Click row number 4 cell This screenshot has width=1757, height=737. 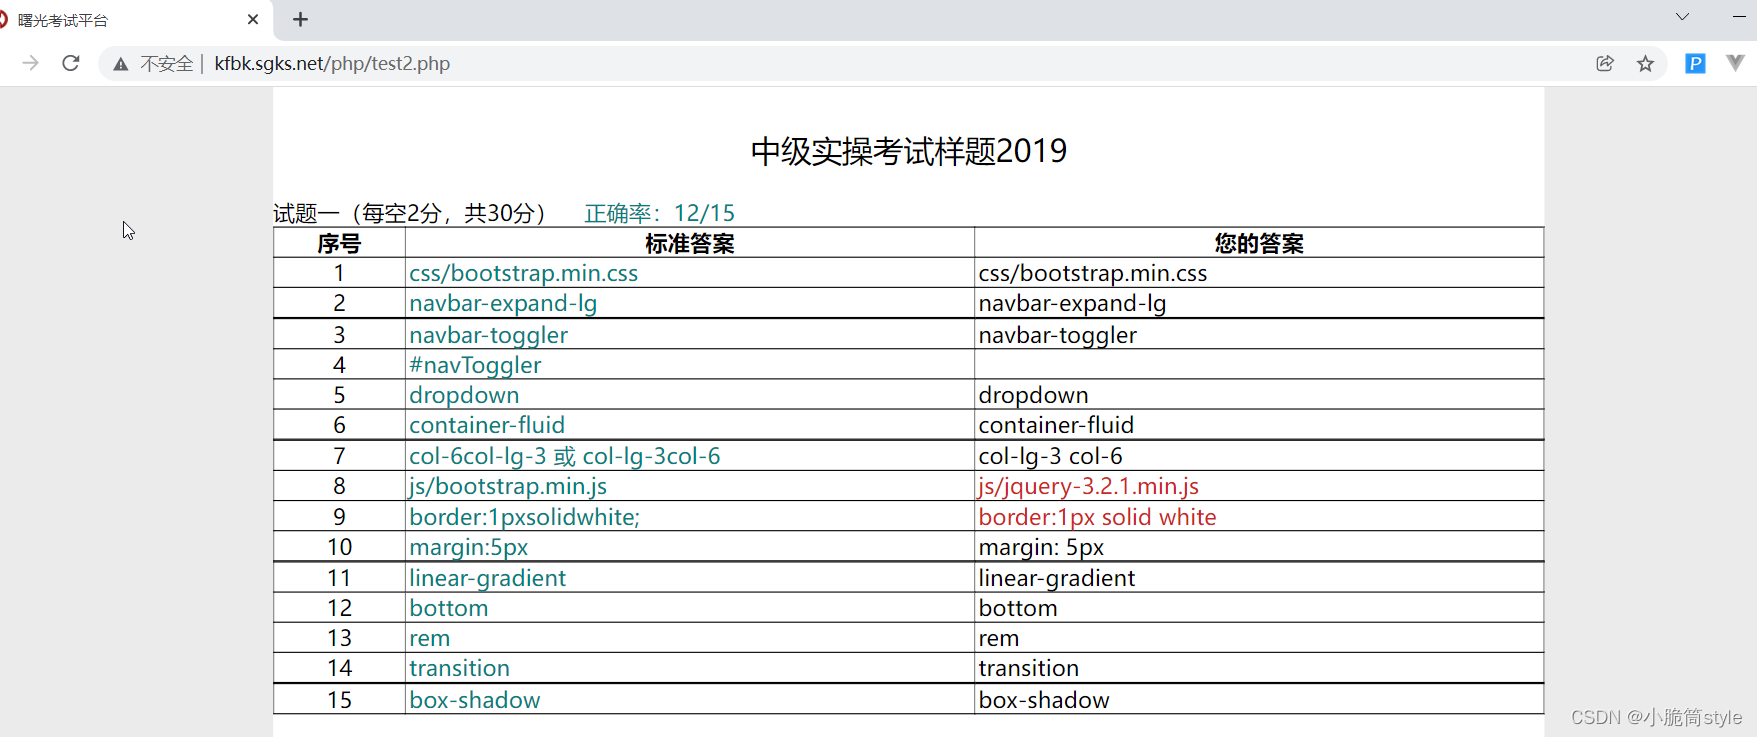(339, 365)
